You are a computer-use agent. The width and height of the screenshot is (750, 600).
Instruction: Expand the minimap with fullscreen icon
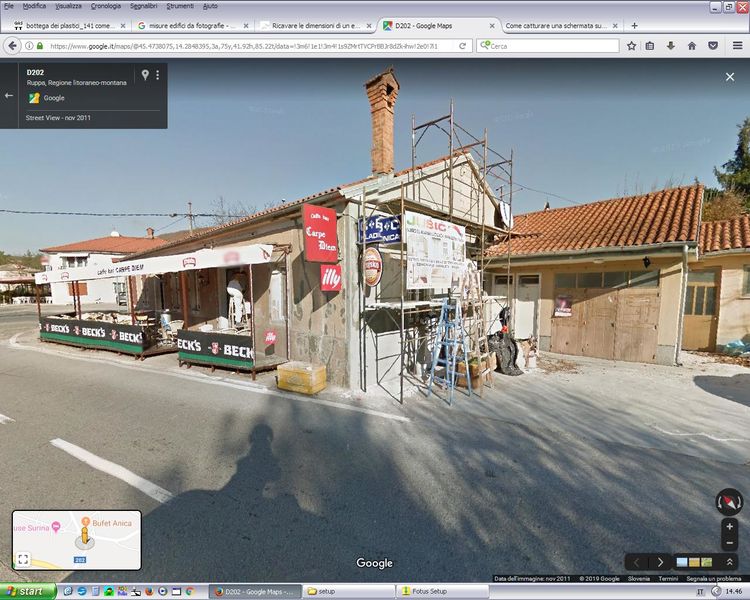tap(23, 559)
